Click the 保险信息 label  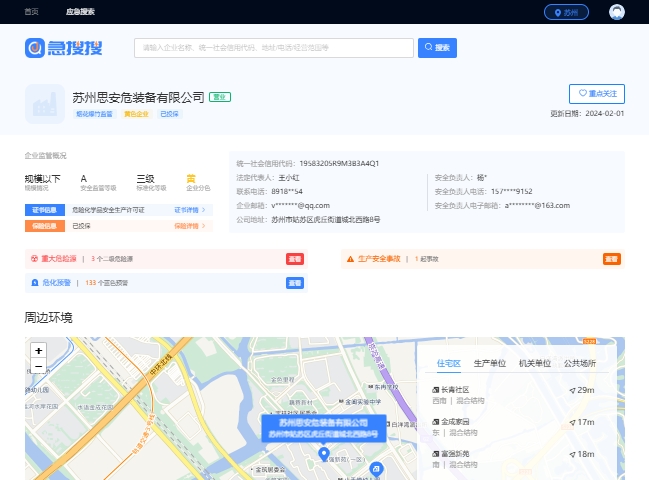tap(45, 226)
